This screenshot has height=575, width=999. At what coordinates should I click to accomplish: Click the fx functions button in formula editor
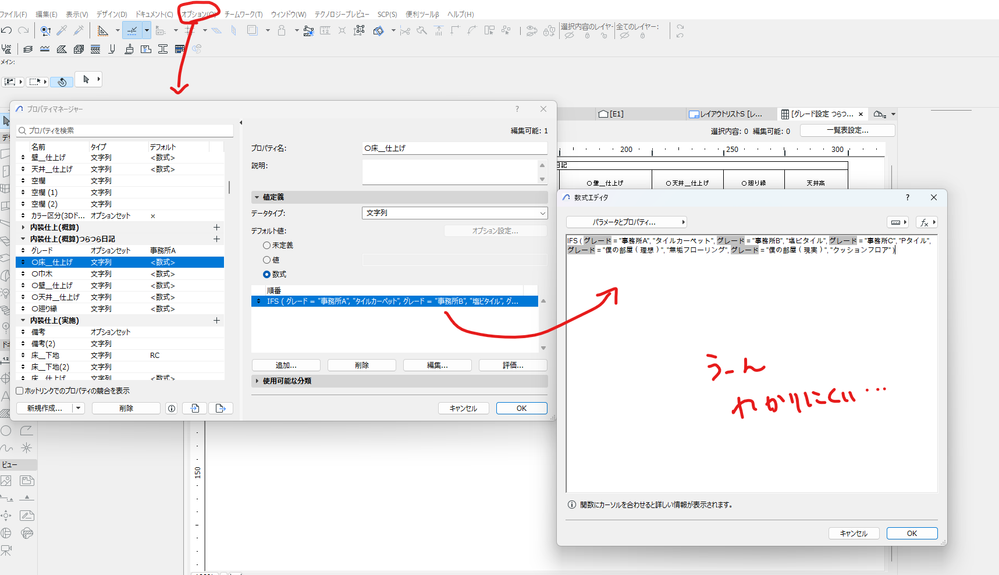point(926,222)
